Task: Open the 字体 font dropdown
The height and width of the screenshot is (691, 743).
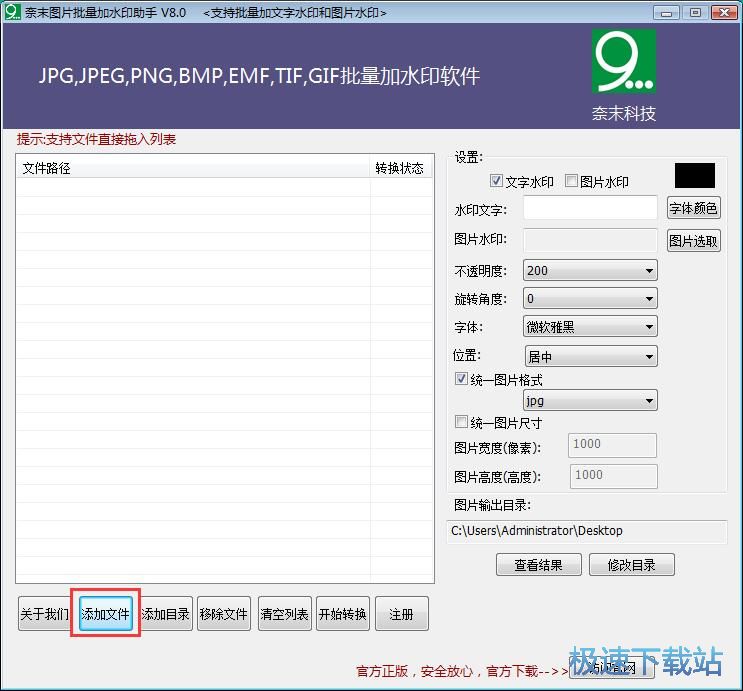Action: pos(590,327)
